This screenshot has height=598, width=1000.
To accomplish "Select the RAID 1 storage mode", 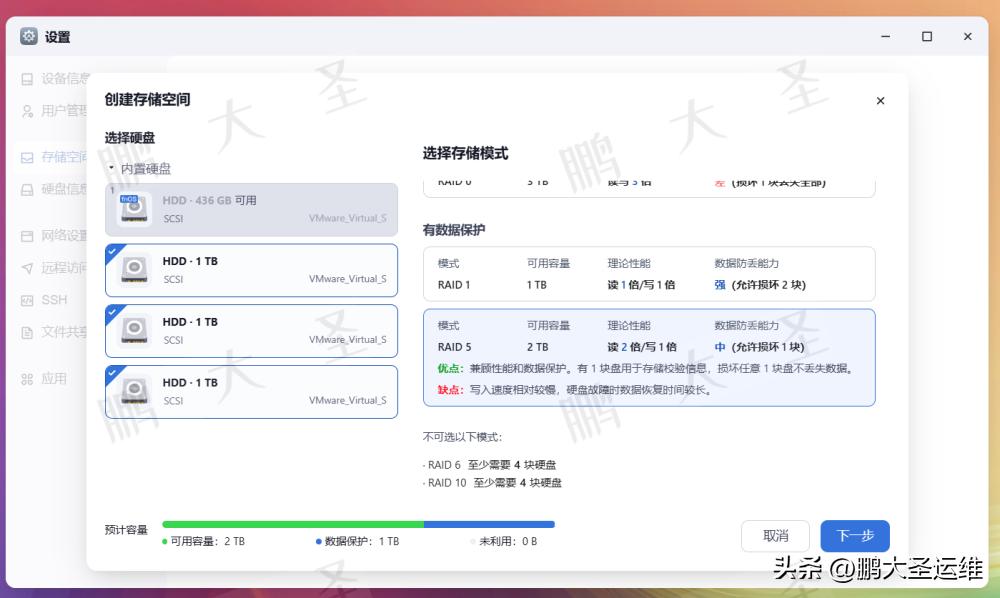I will point(648,274).
